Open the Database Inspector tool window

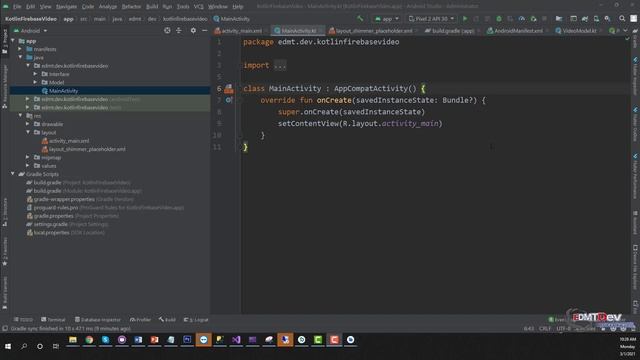coord(98,320)
